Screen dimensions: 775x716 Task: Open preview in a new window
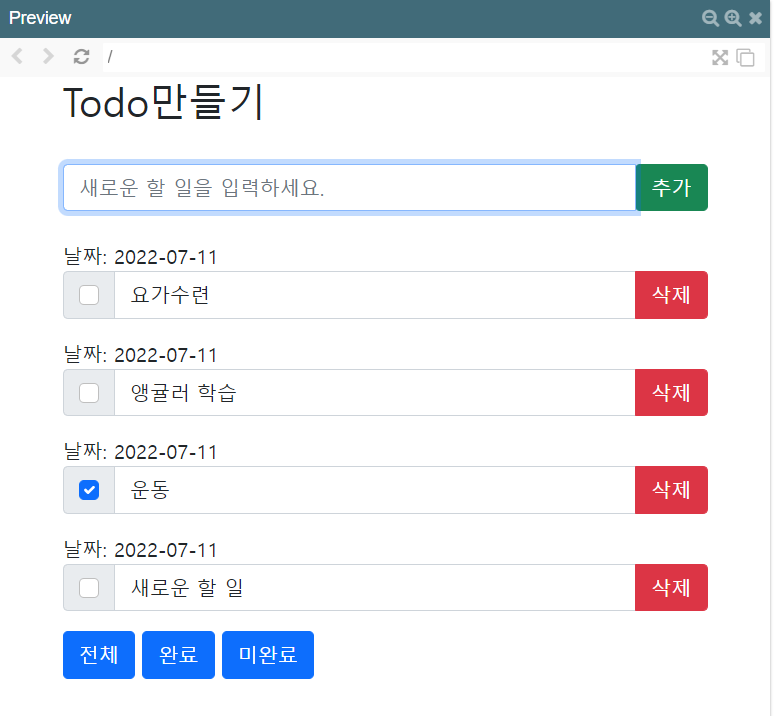click(x=745, y=57)
